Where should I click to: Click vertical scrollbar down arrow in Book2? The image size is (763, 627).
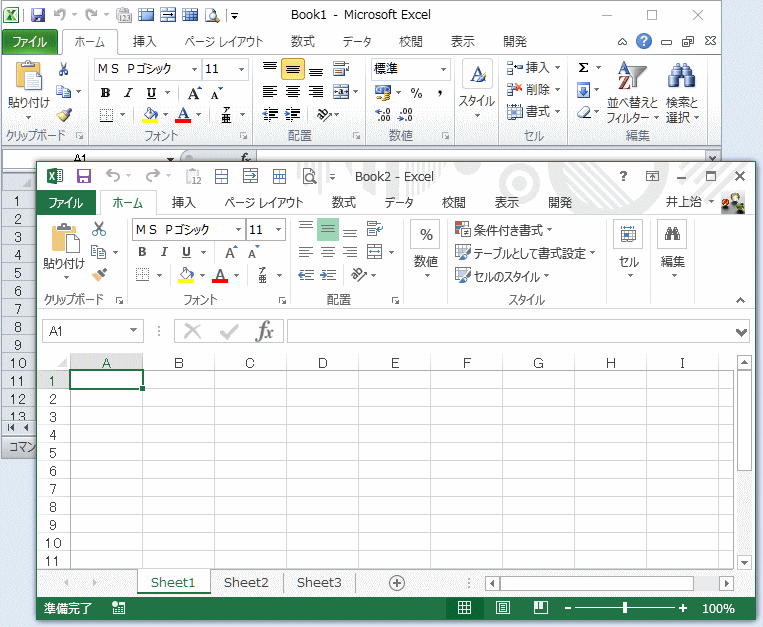click(744, 563)
